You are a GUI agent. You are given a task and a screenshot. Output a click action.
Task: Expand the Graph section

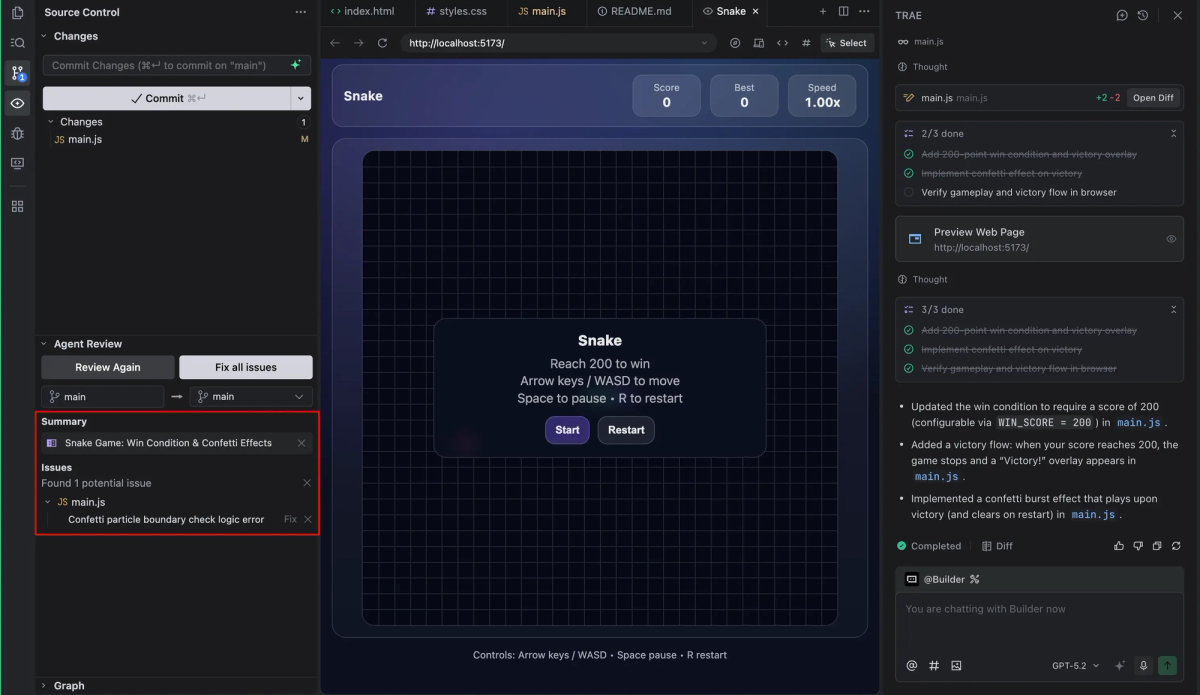click(44, 686)
